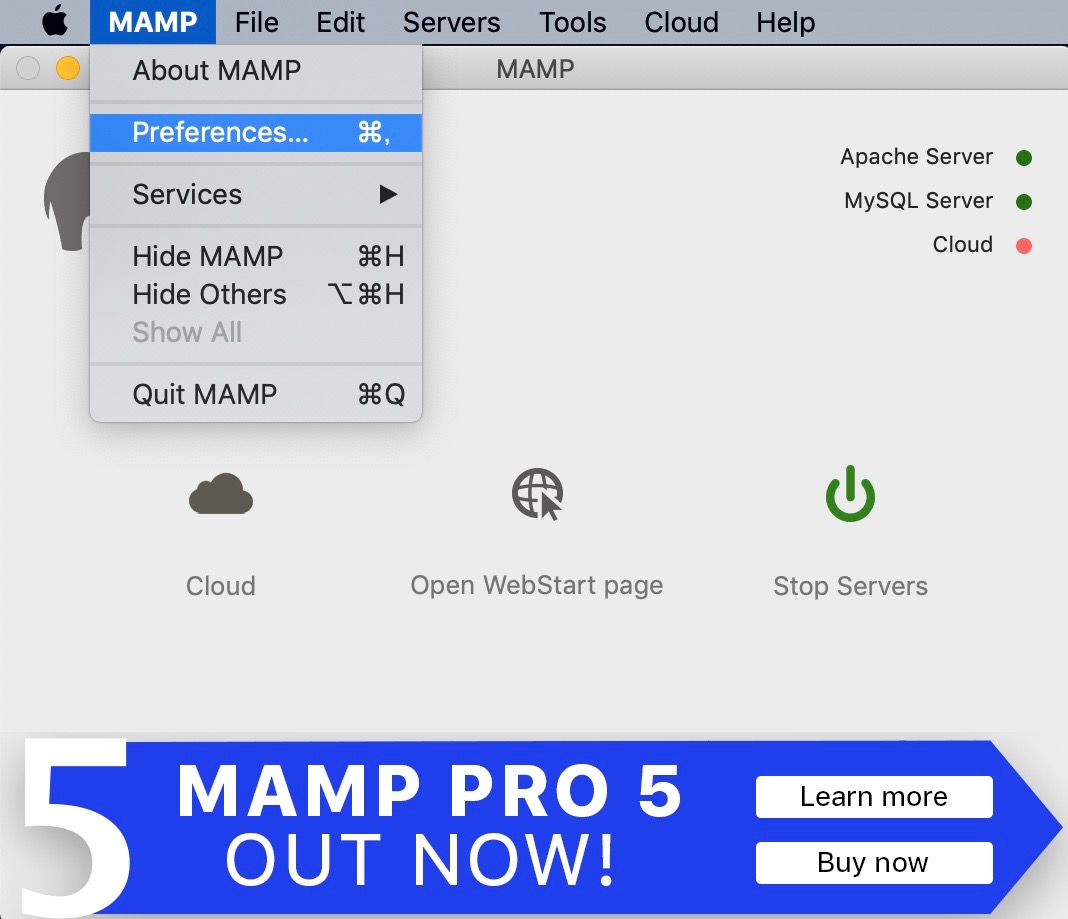
Task: Open the Tools menu in menu bar
Action: [572, 22]
